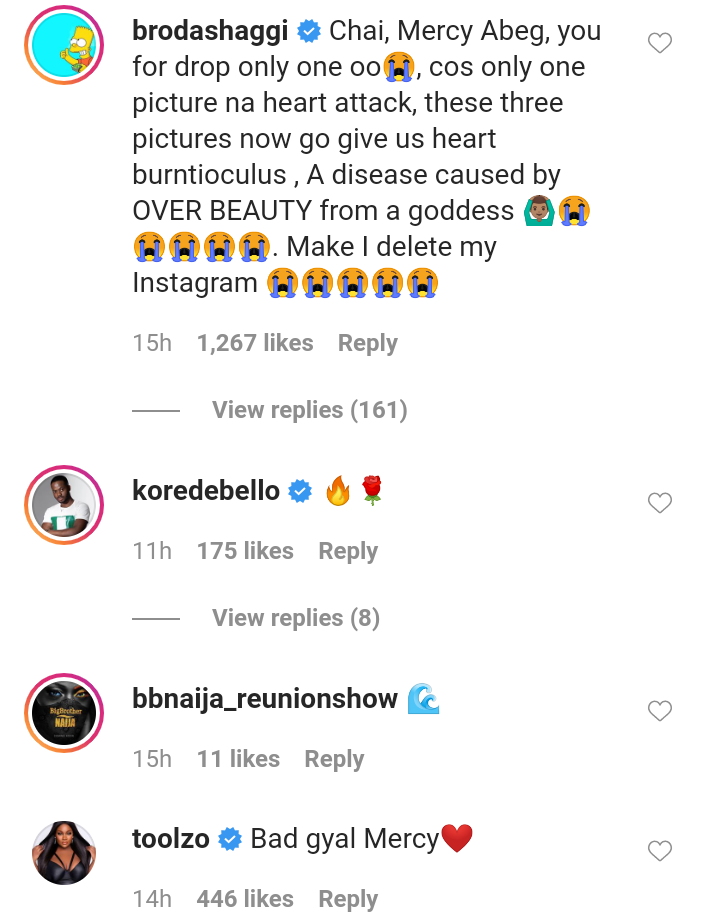The image size is (720, 916).
Task: Open the koredebello username link
Action: (x=206, y=491)
